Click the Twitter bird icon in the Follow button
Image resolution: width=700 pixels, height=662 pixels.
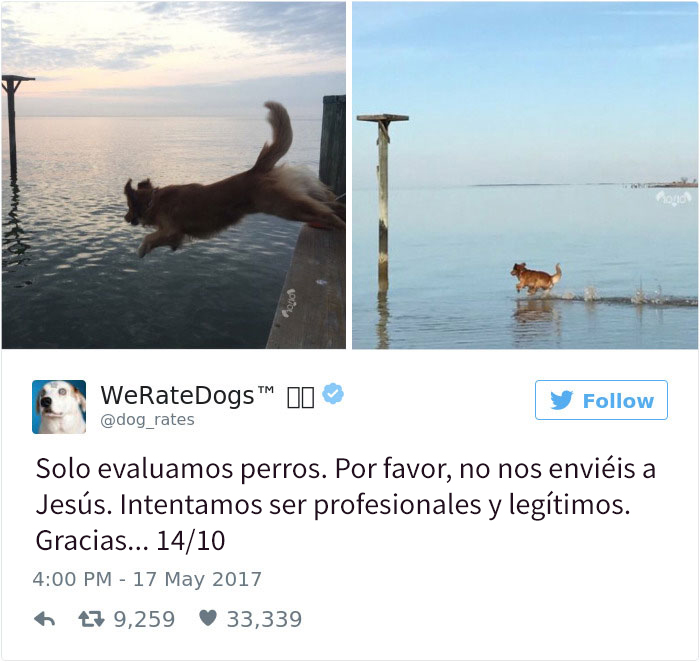pyautogui.click(x=561, y=400)
